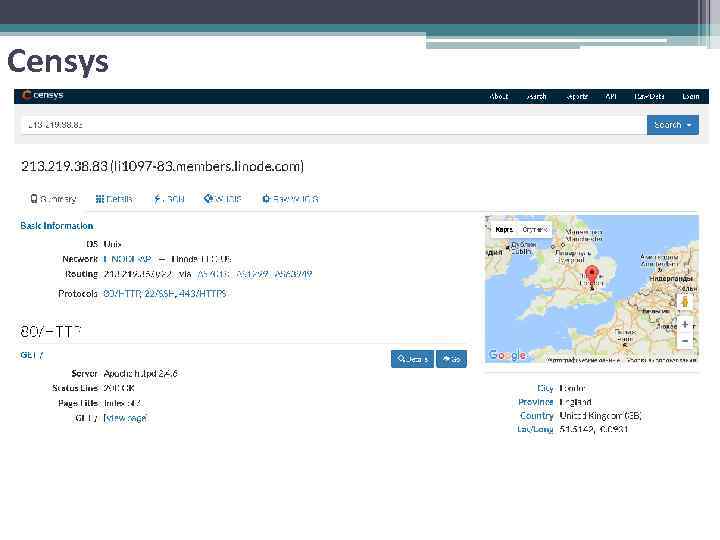Viewport: 720px width, 540px height.
Task: Click the blue Go button for 80/HTTP
Action: (x=451, y=359)
